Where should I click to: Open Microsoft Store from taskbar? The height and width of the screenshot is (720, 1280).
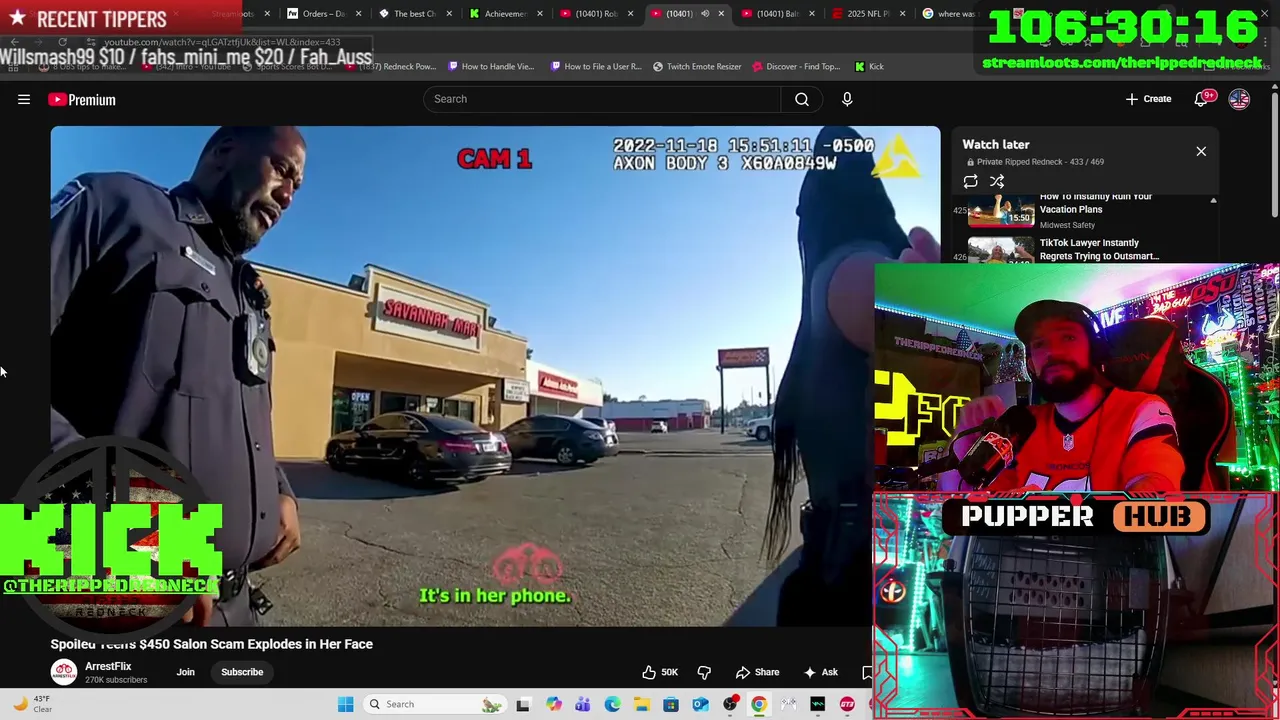coord(671,704)
